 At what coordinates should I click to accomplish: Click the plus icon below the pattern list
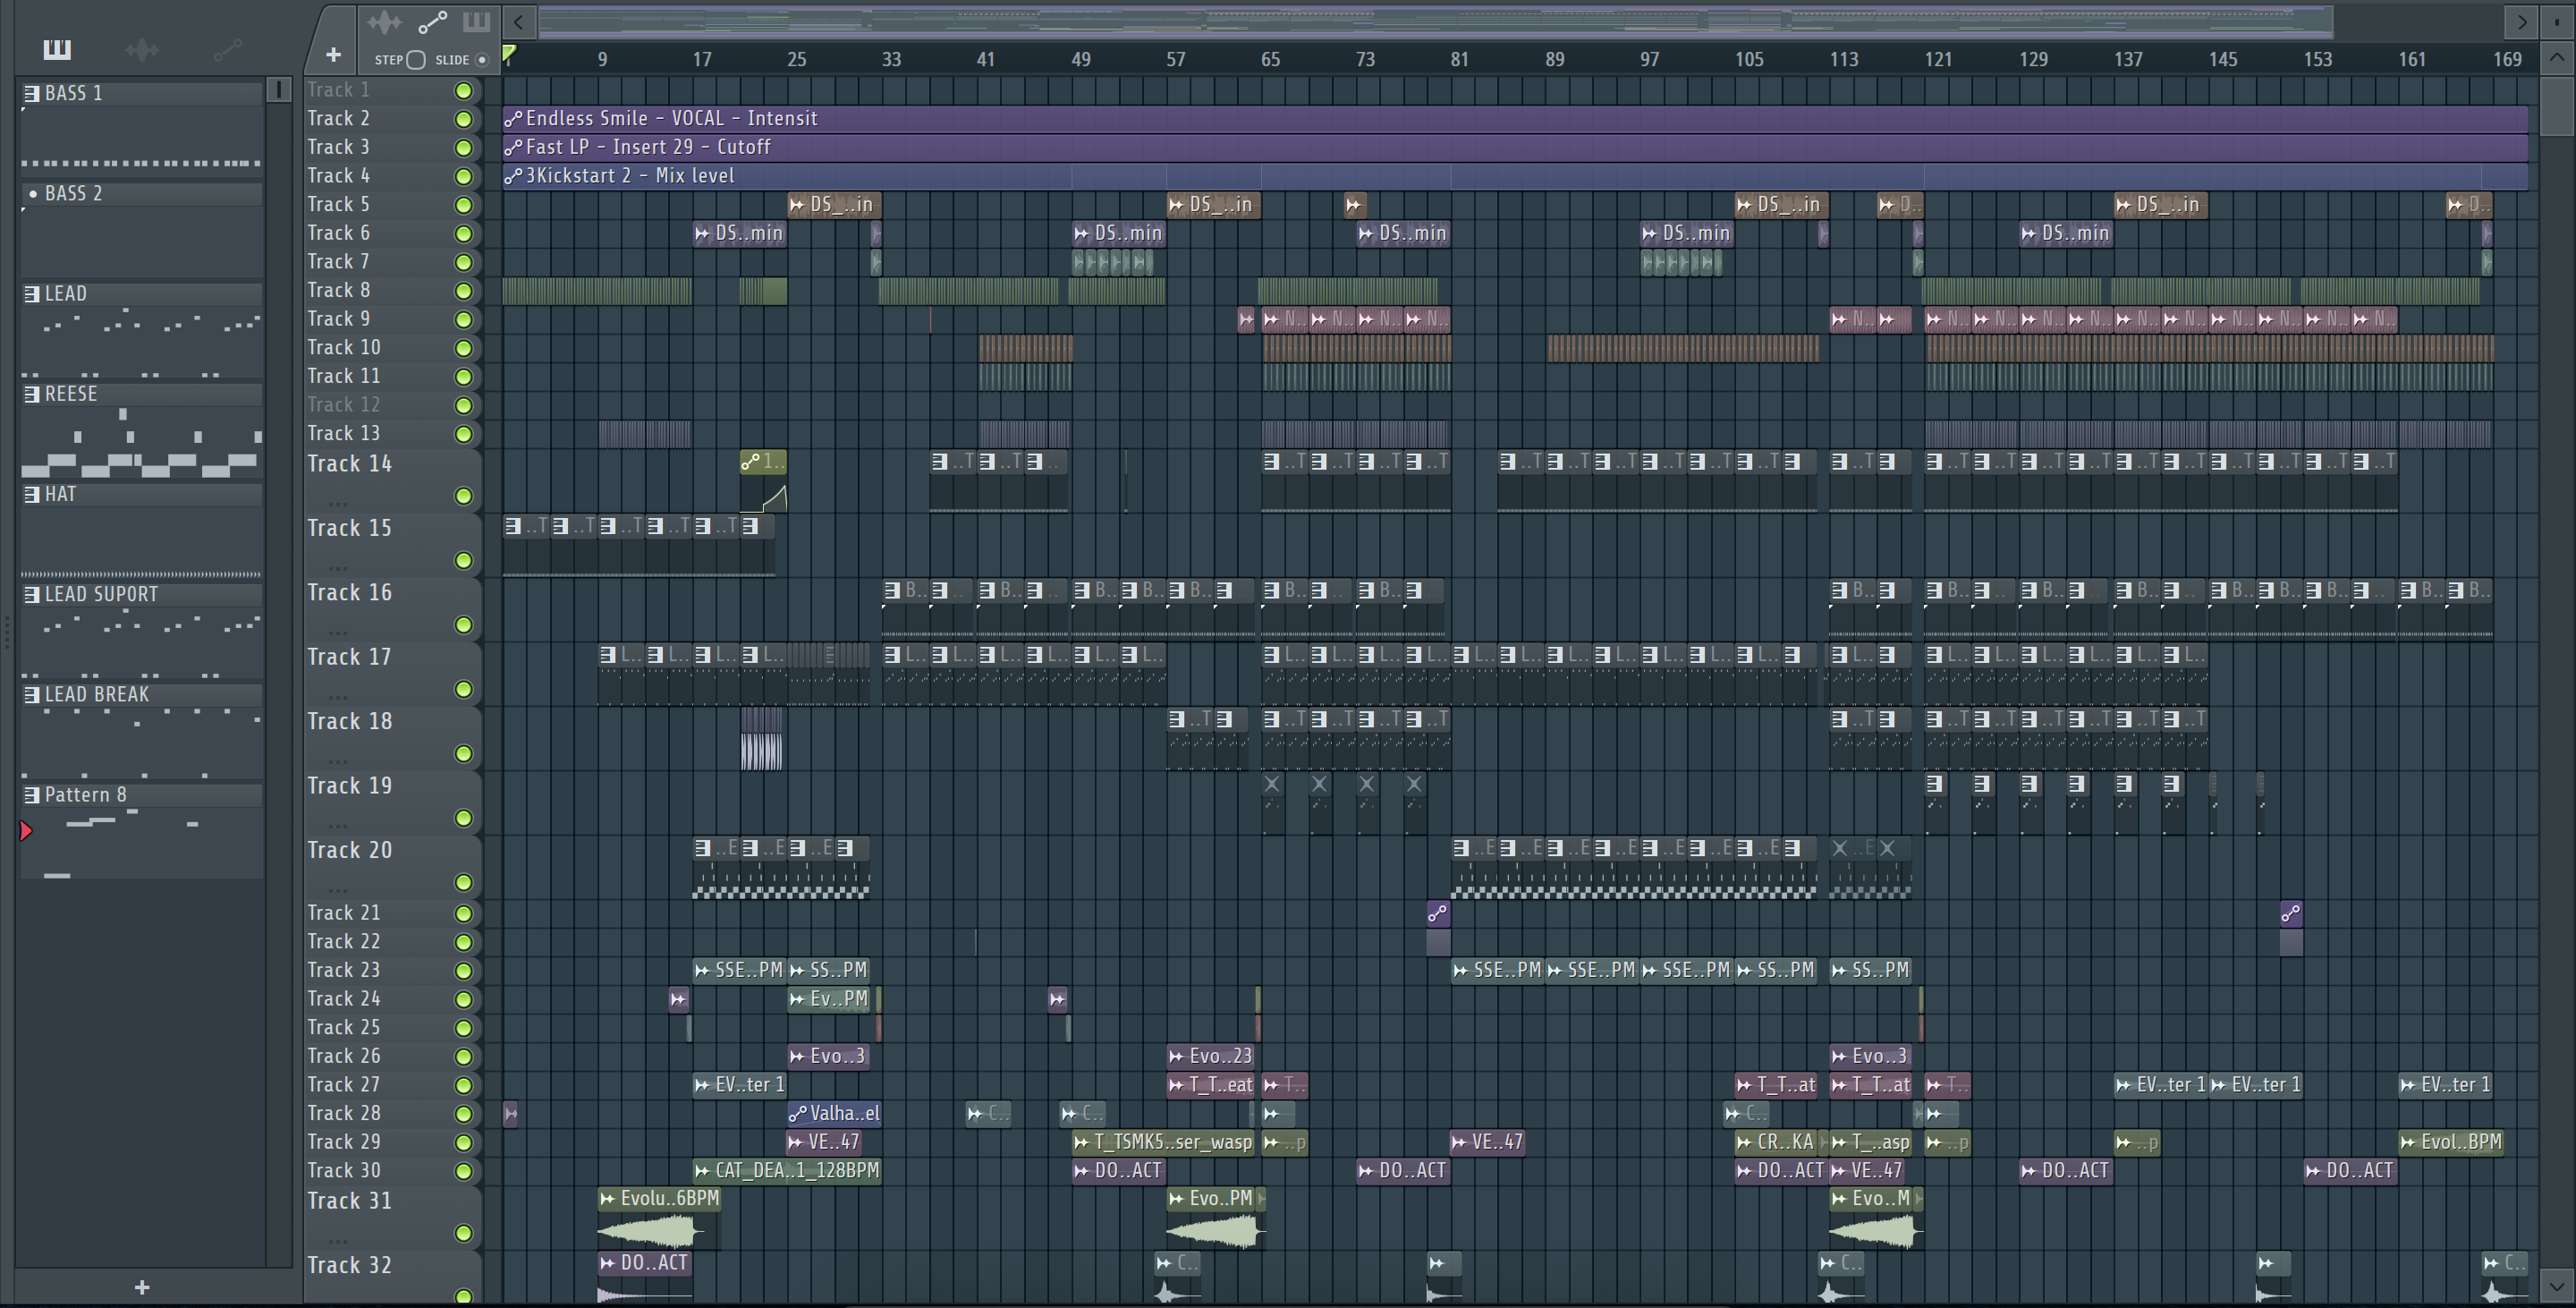click(142, 1287)
